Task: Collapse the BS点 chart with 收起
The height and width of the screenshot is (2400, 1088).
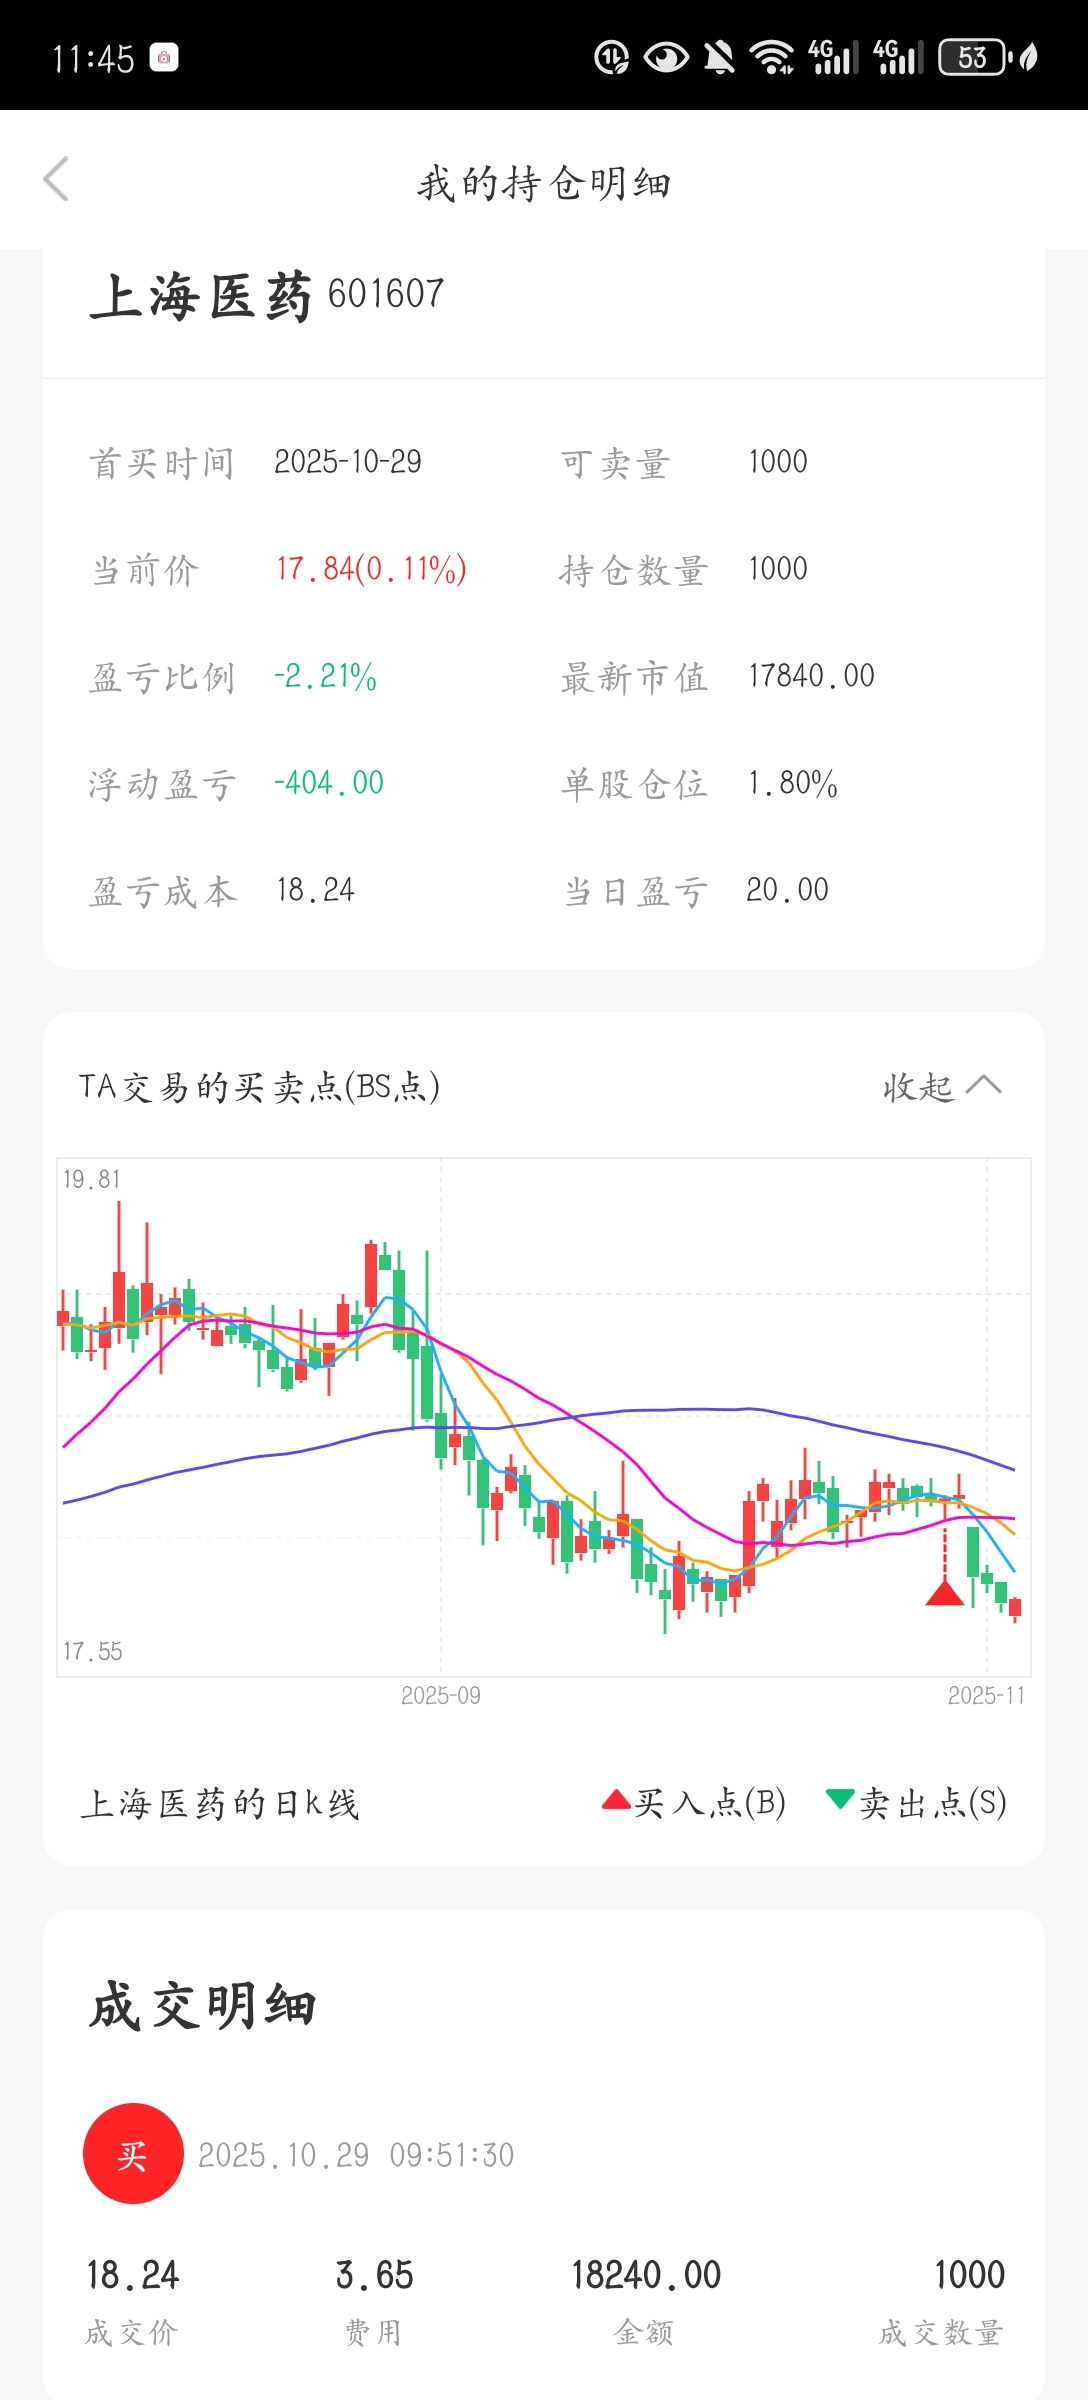Action: [x=918, y=1087]
